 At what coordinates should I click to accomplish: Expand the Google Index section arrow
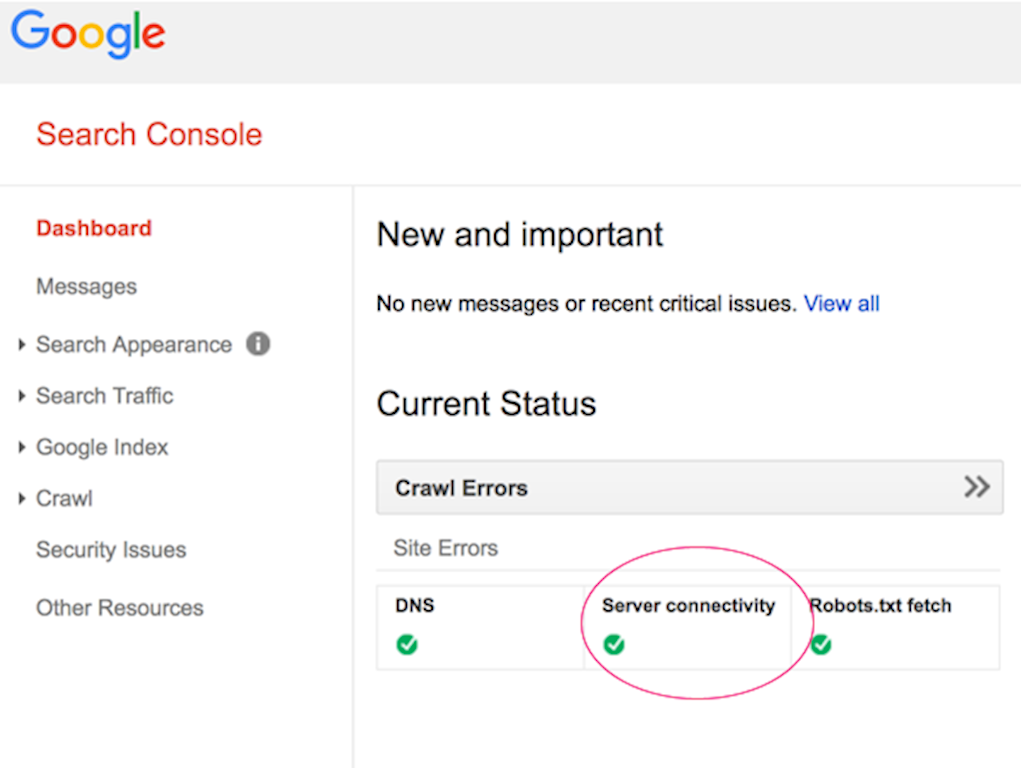(22, 447)
